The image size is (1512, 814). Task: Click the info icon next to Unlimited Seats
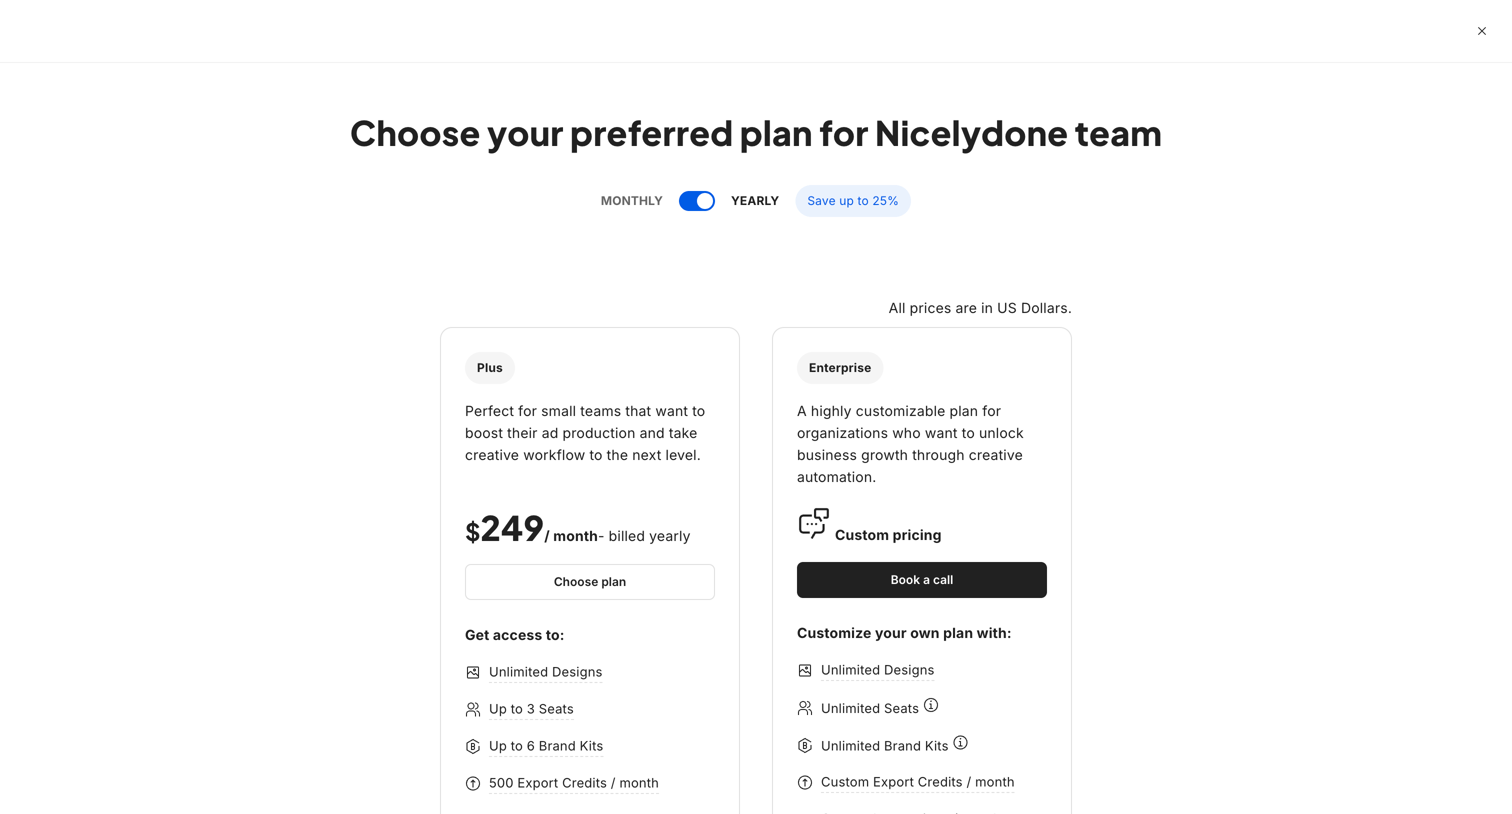930,706
